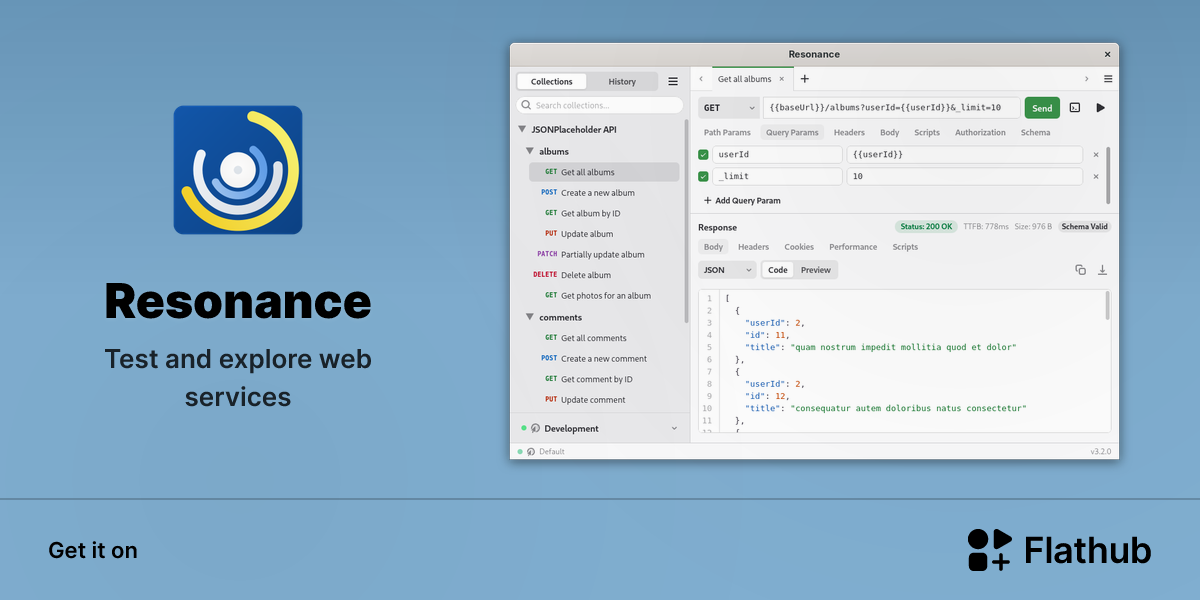Click the _limit value field containing 10
Image resolution: width=1200 pixels, height=600 pixels.
(964, 177)
